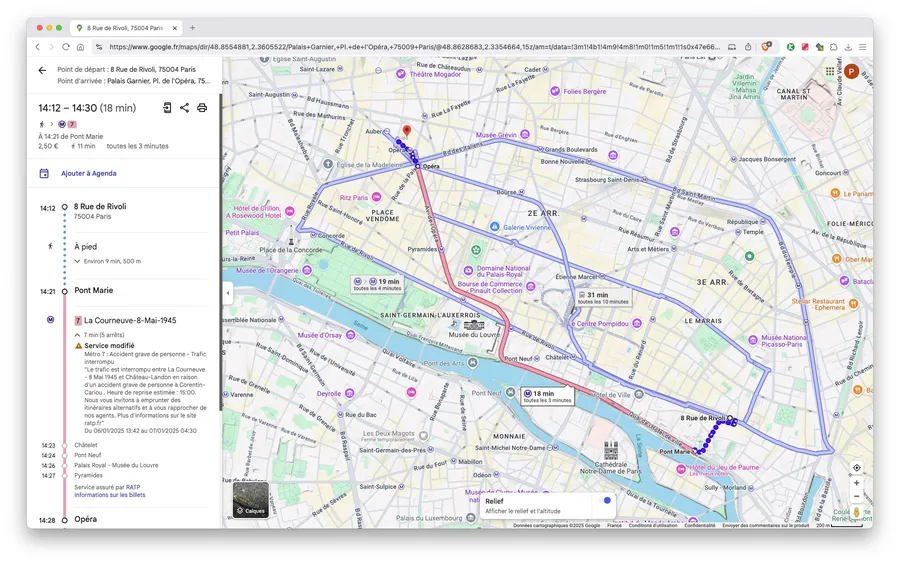The image size is (900, 564).
Task: Open the browser home page icon
Action: pos(80,47)
